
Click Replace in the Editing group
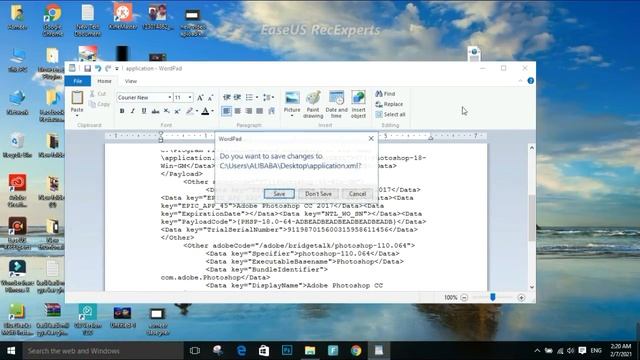click(389, 104)
